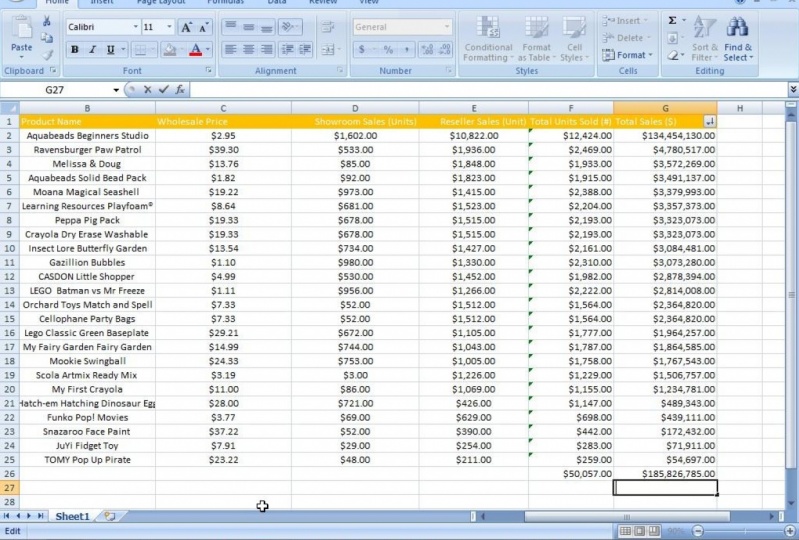Image resolution: width=799 pixels, height=540 pixels.
Task: Open Conditional Formatting menu
Action: [488, 39]
